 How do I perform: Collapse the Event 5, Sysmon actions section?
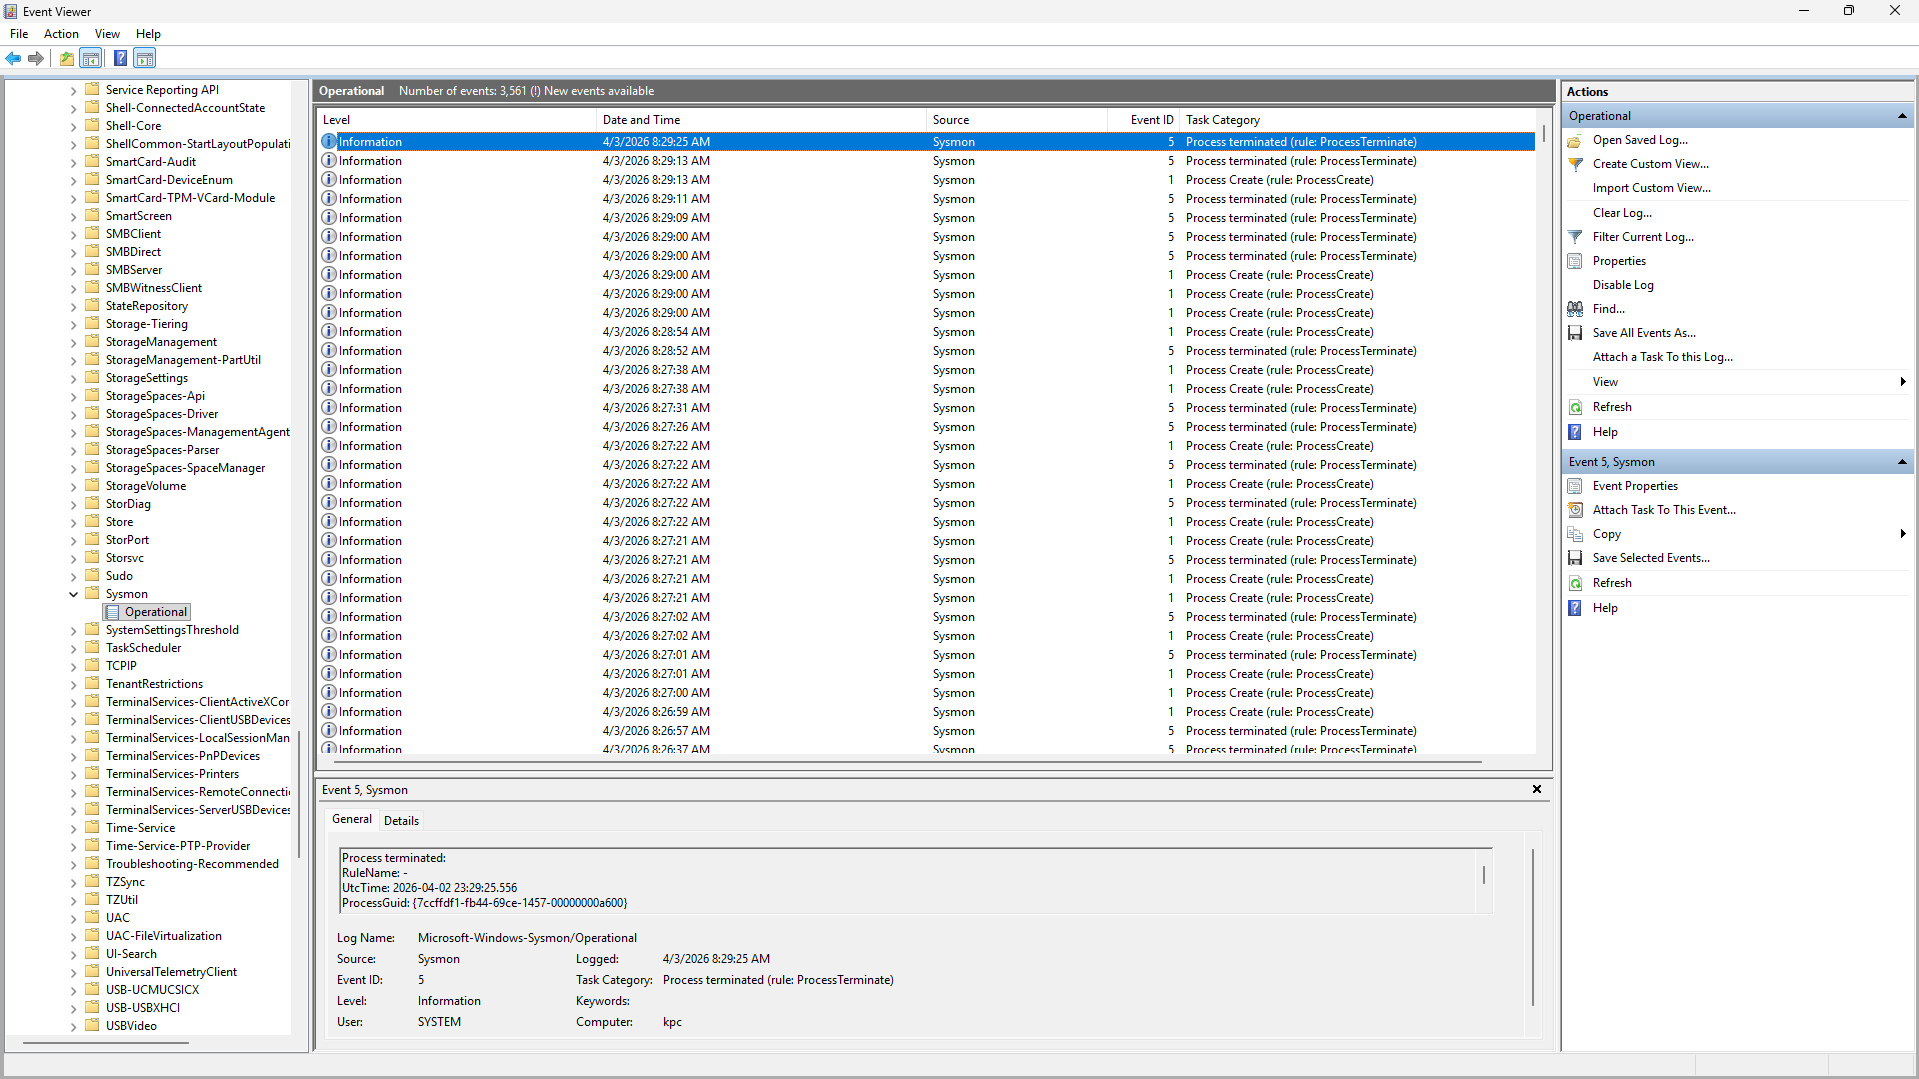click(x=1901, y=462)
